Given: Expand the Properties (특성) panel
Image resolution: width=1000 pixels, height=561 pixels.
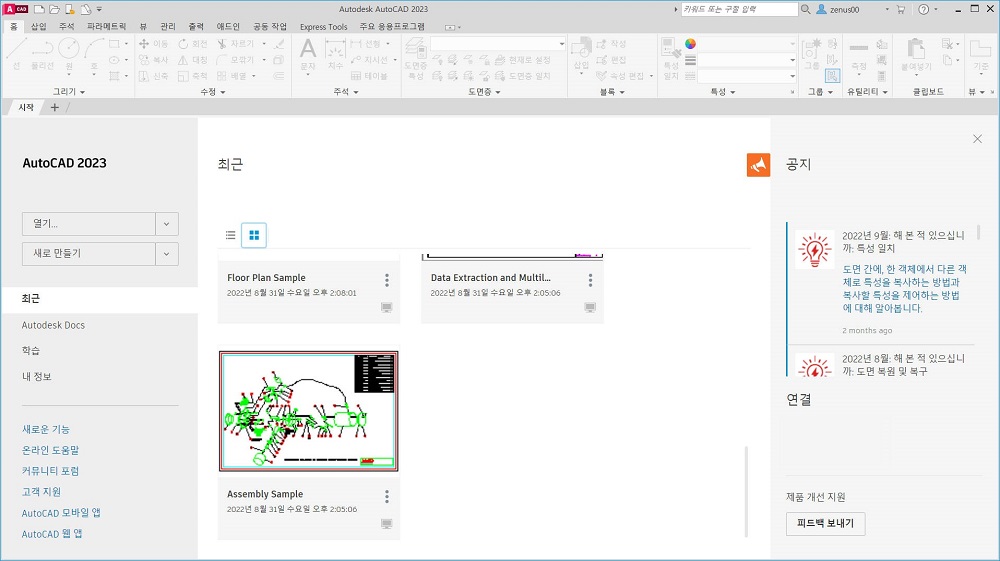Looking at the screenshot, I should pyautogui.click(x=723, y=92).
